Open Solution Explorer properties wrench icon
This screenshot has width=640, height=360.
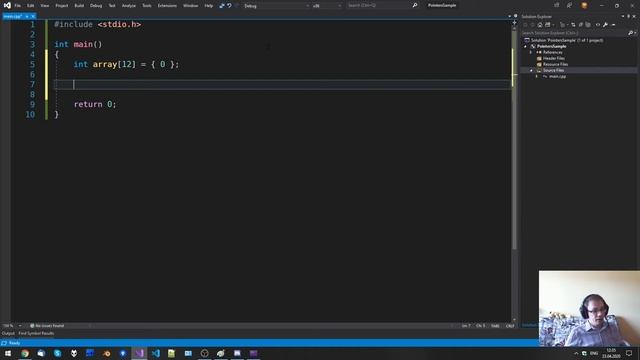click(x=605, y=25)
